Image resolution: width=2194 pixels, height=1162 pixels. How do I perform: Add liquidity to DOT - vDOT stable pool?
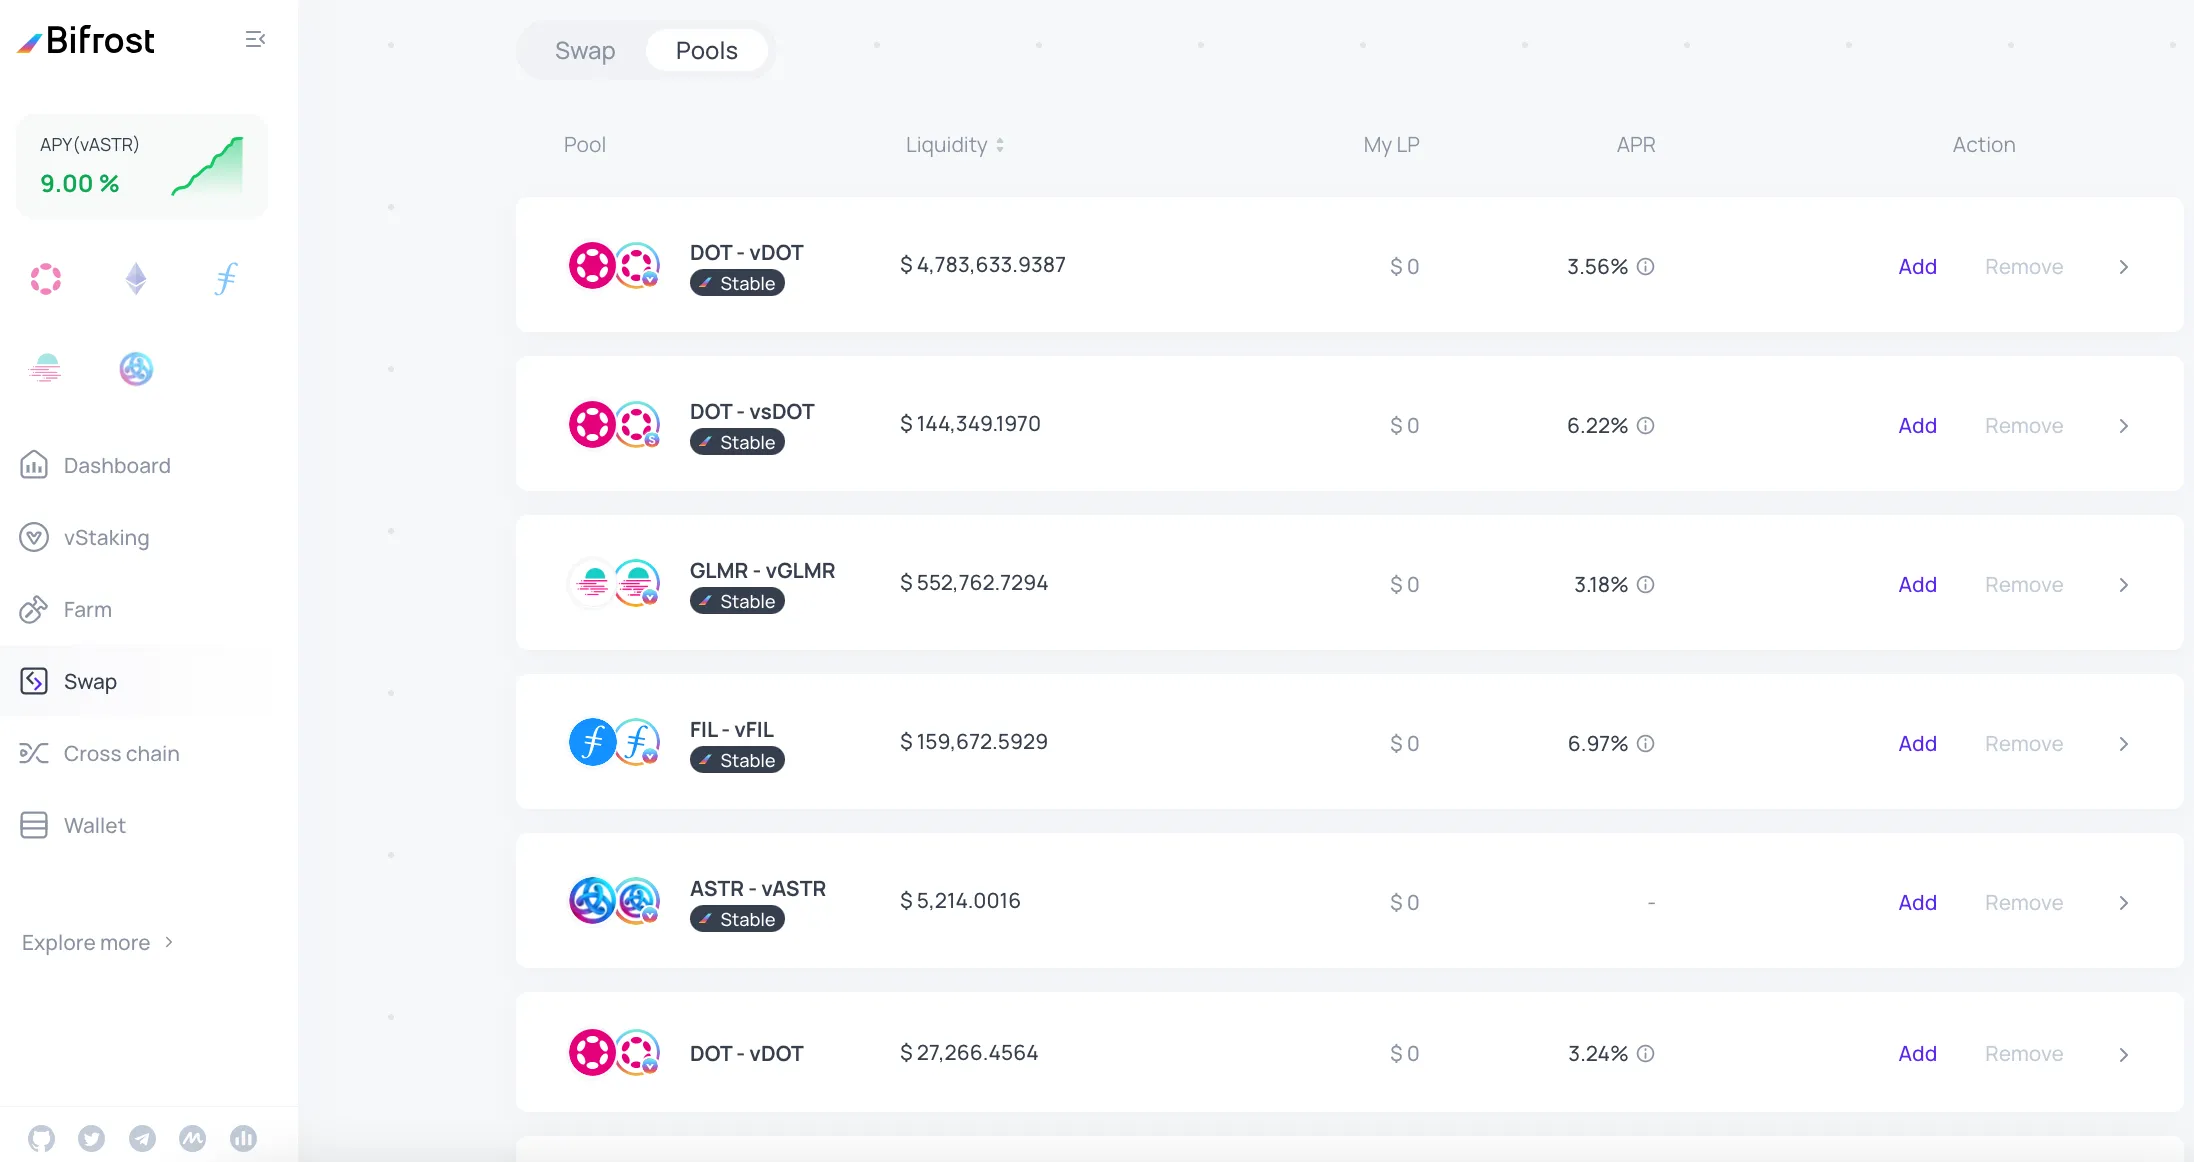1917,267
